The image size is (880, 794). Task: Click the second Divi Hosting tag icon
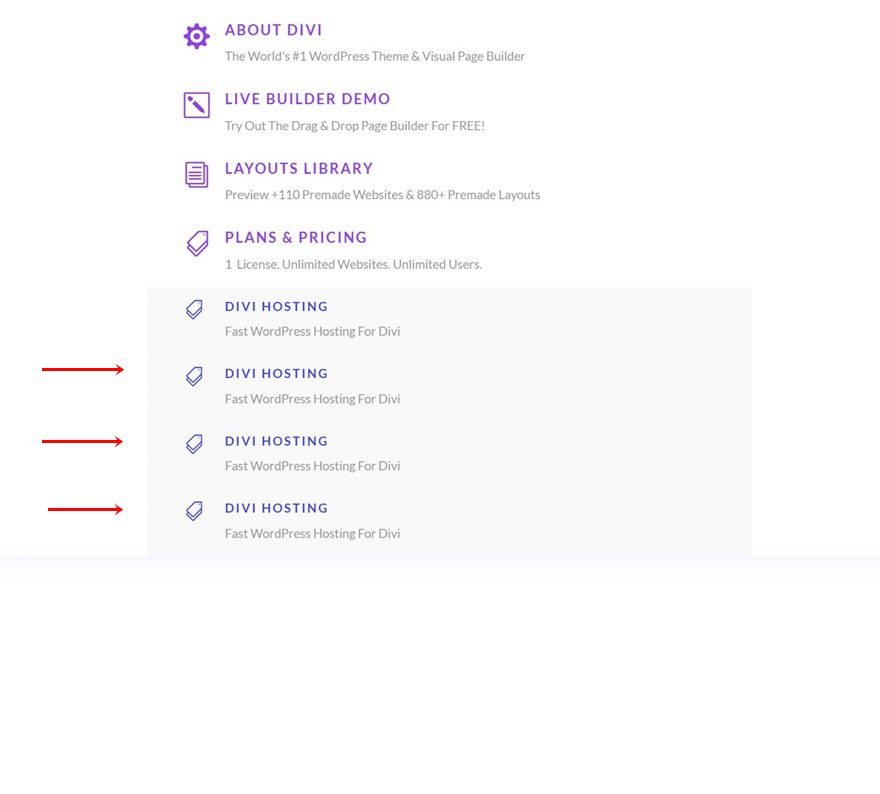[194, 377]
